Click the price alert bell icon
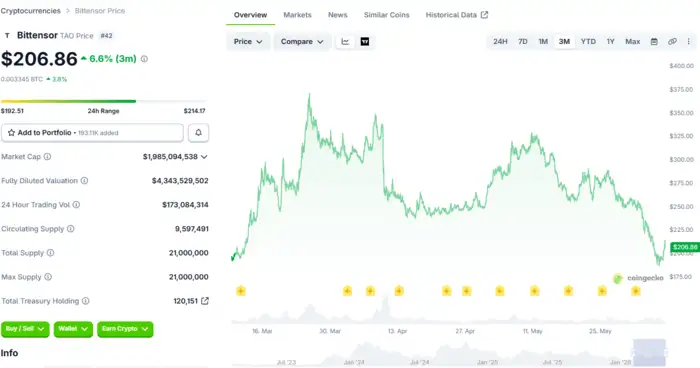 198,133
